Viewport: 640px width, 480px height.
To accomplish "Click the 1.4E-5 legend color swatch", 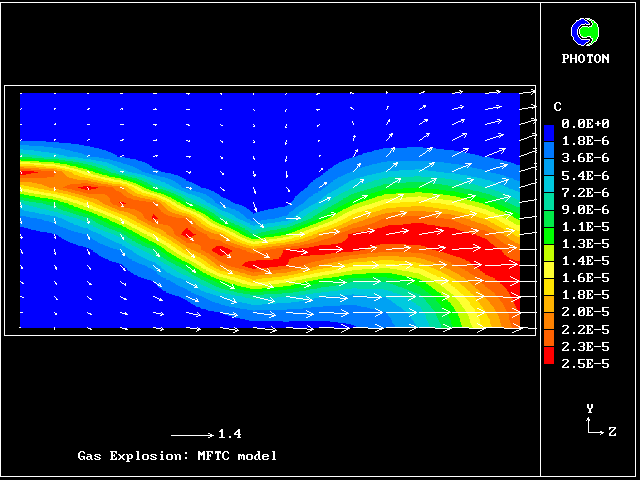I will point(550,260).
